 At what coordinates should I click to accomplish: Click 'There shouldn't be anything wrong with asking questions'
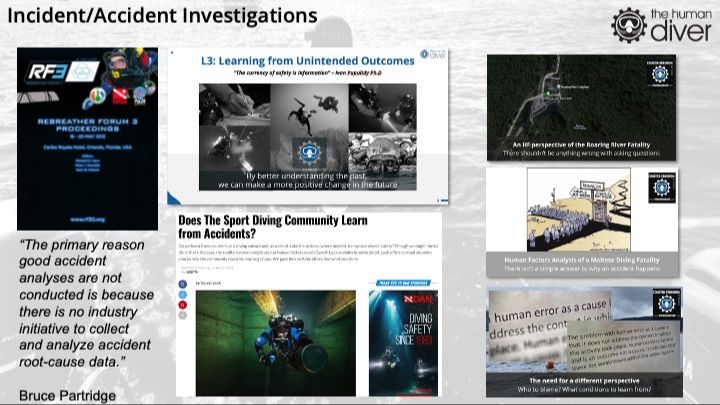[x=581, y=153]
